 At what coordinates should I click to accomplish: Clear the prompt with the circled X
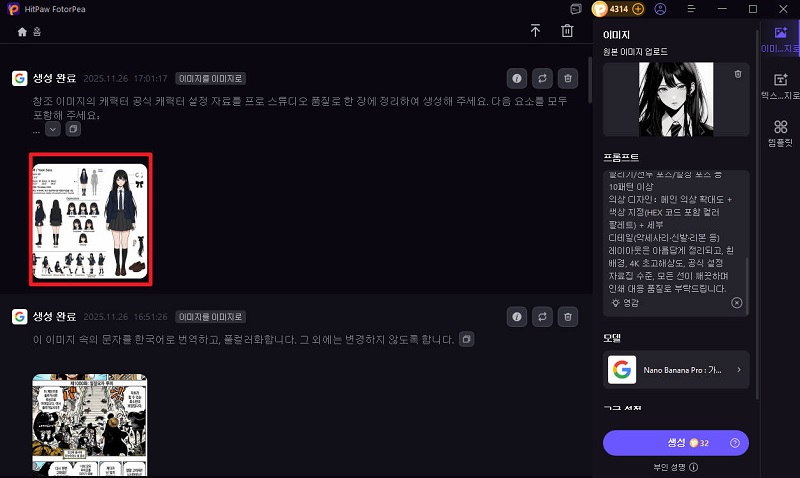pos(737,303)
